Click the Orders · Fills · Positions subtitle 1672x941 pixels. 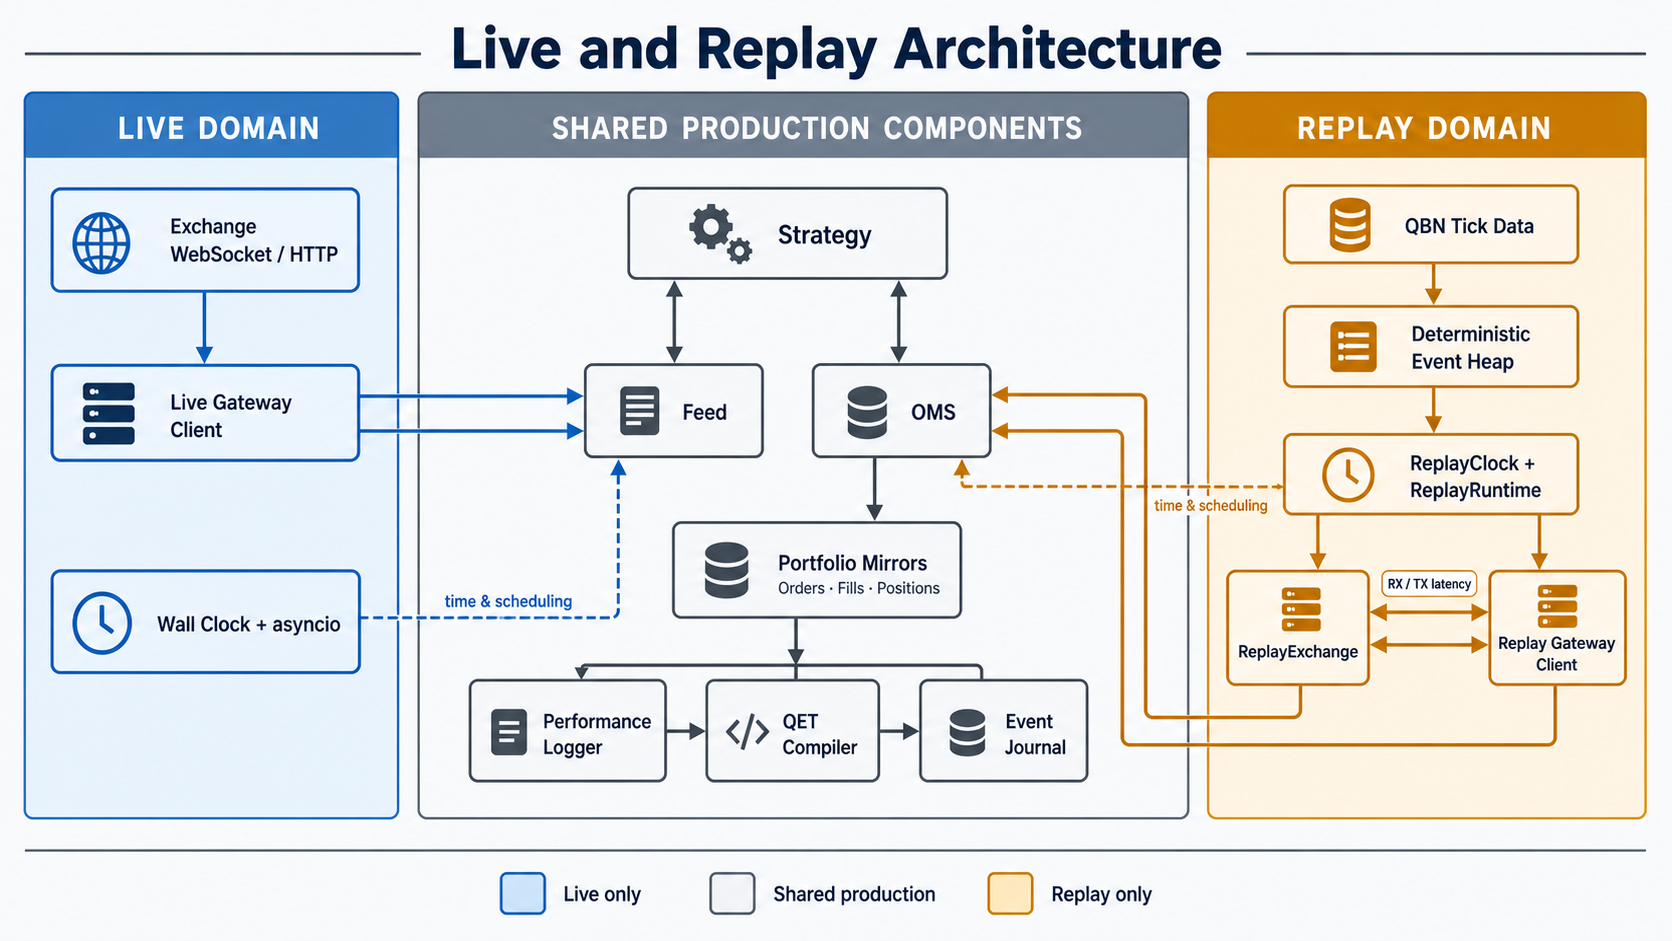click(x=859, y=588)
